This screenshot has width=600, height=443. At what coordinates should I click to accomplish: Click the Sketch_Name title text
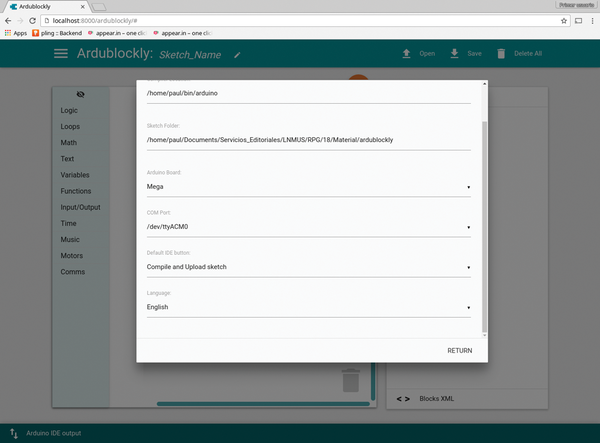(x=190, y=55)
